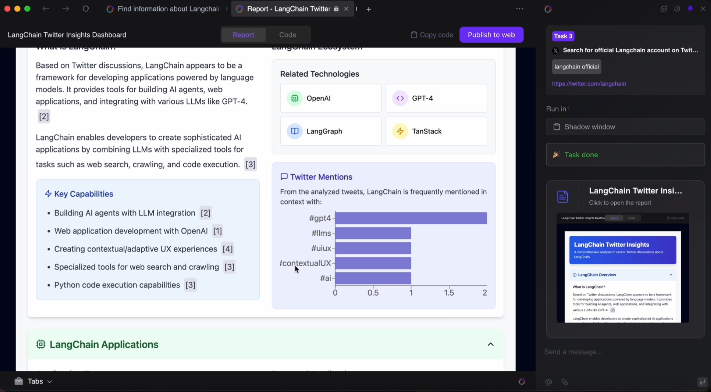This screenshot has width=711, height=392.
Task: Click the reload page icon
Action: point(86,9)
